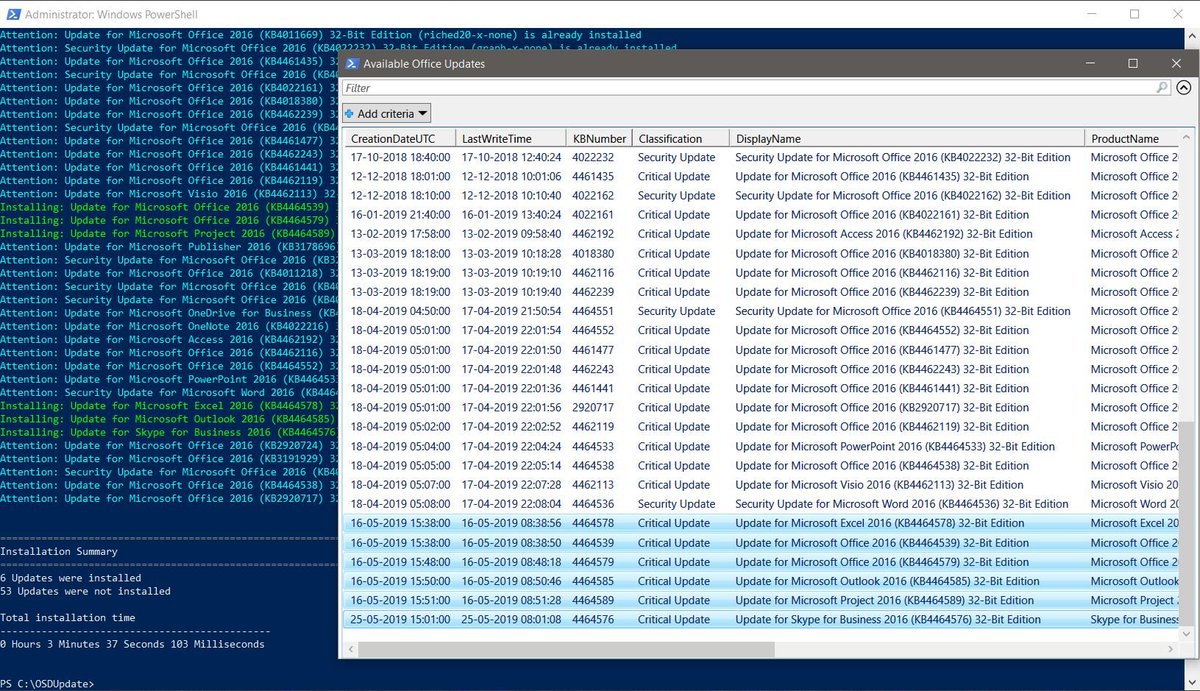Select row with KBNumber 4464552
This screenshot has width=1200, height=691.
762,331
